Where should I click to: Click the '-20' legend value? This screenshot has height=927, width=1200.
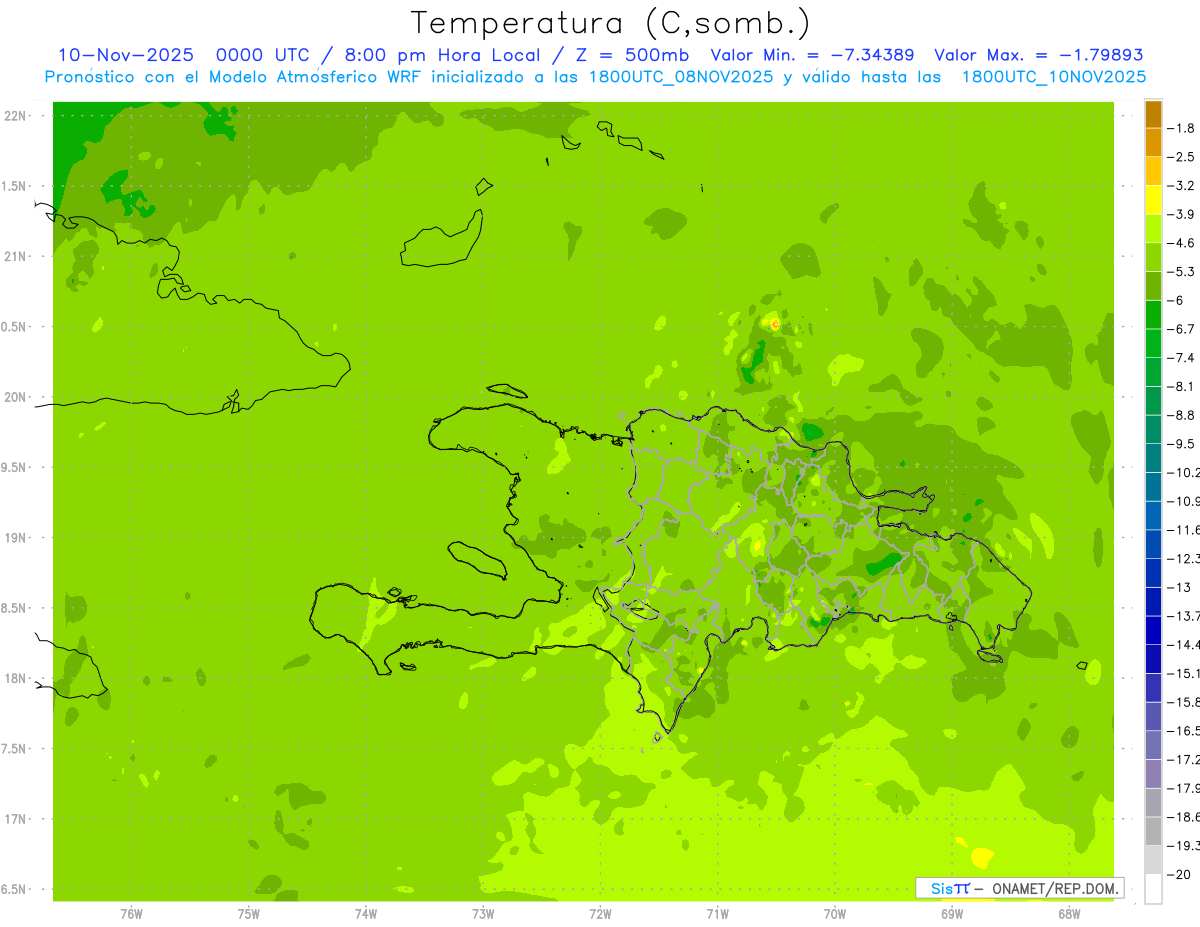pyautogui.click(x=1179, y=875)
